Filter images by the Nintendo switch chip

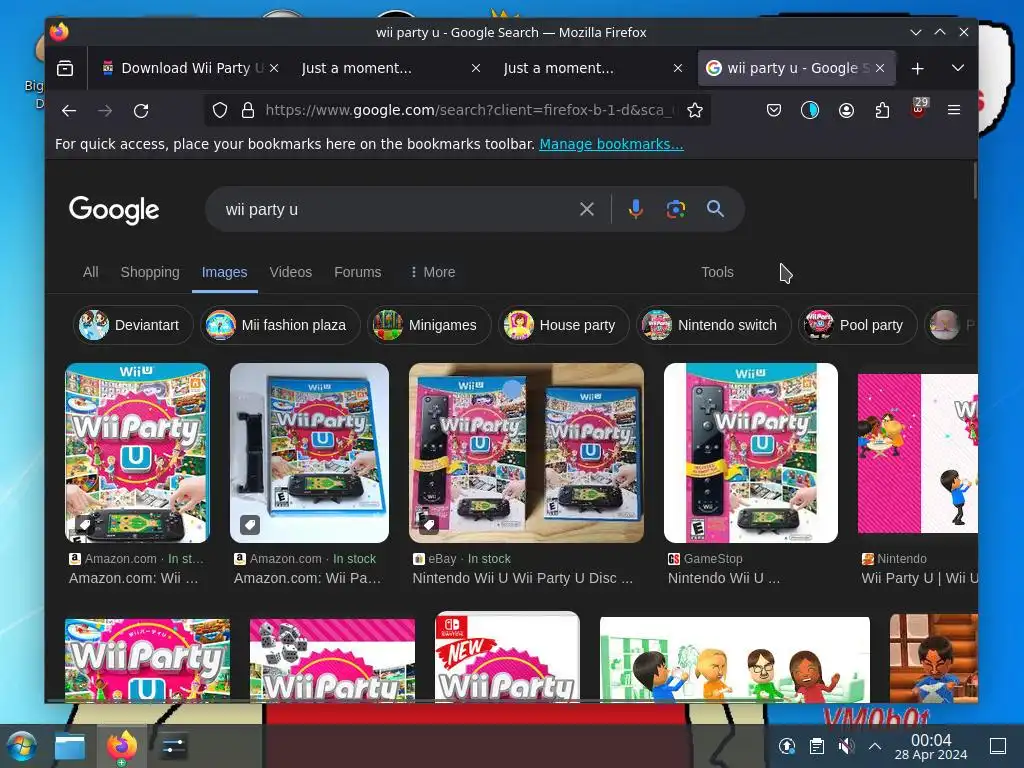click(713, 325)
